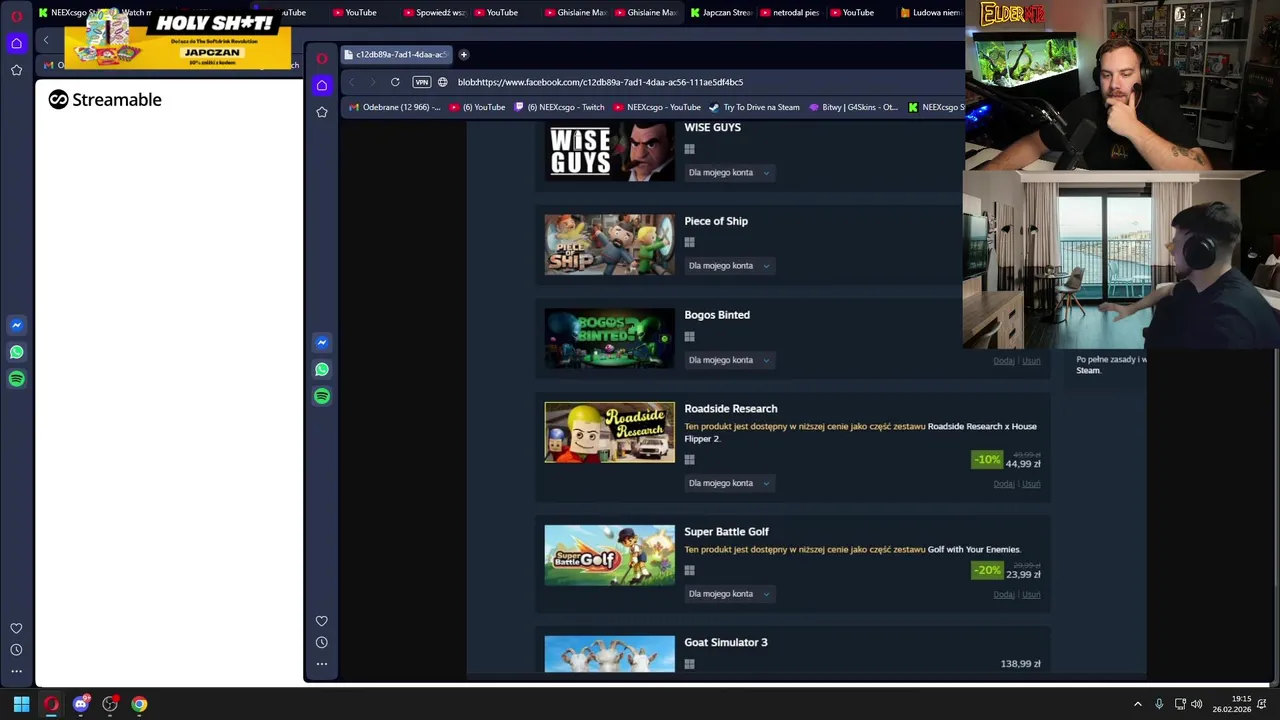Open '(6) YouTube' bookmark
The image size is (1280, 720).
tap(477, 107)
